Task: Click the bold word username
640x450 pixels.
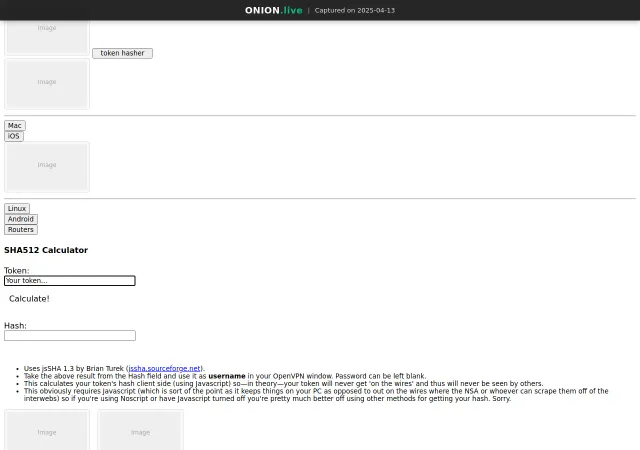Action: pyautogui.click(x=227, y=376)
